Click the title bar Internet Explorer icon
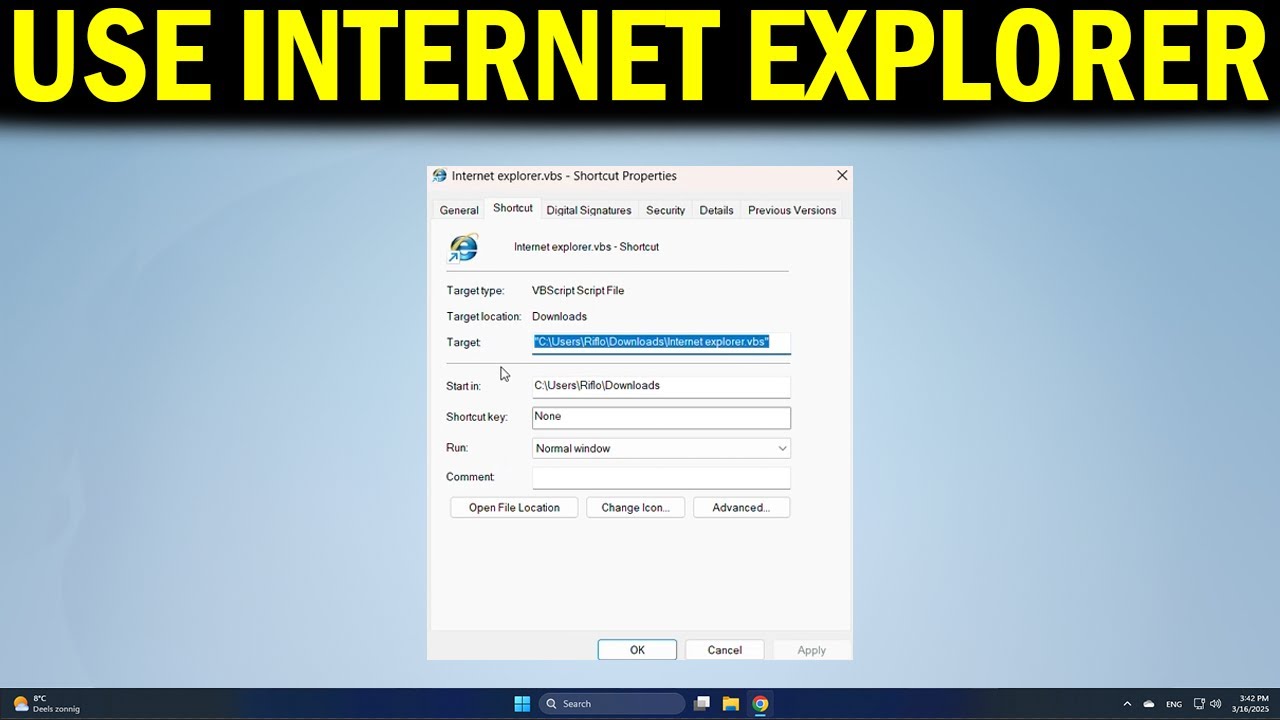Viewport: 1280px width, 720px height. point(439,176)
